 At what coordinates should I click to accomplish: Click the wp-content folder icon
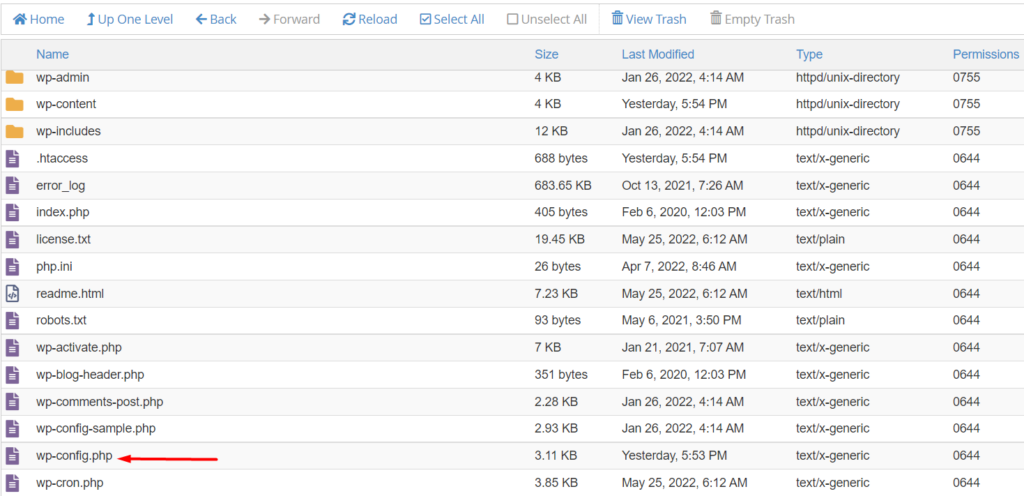coord(14,104)
